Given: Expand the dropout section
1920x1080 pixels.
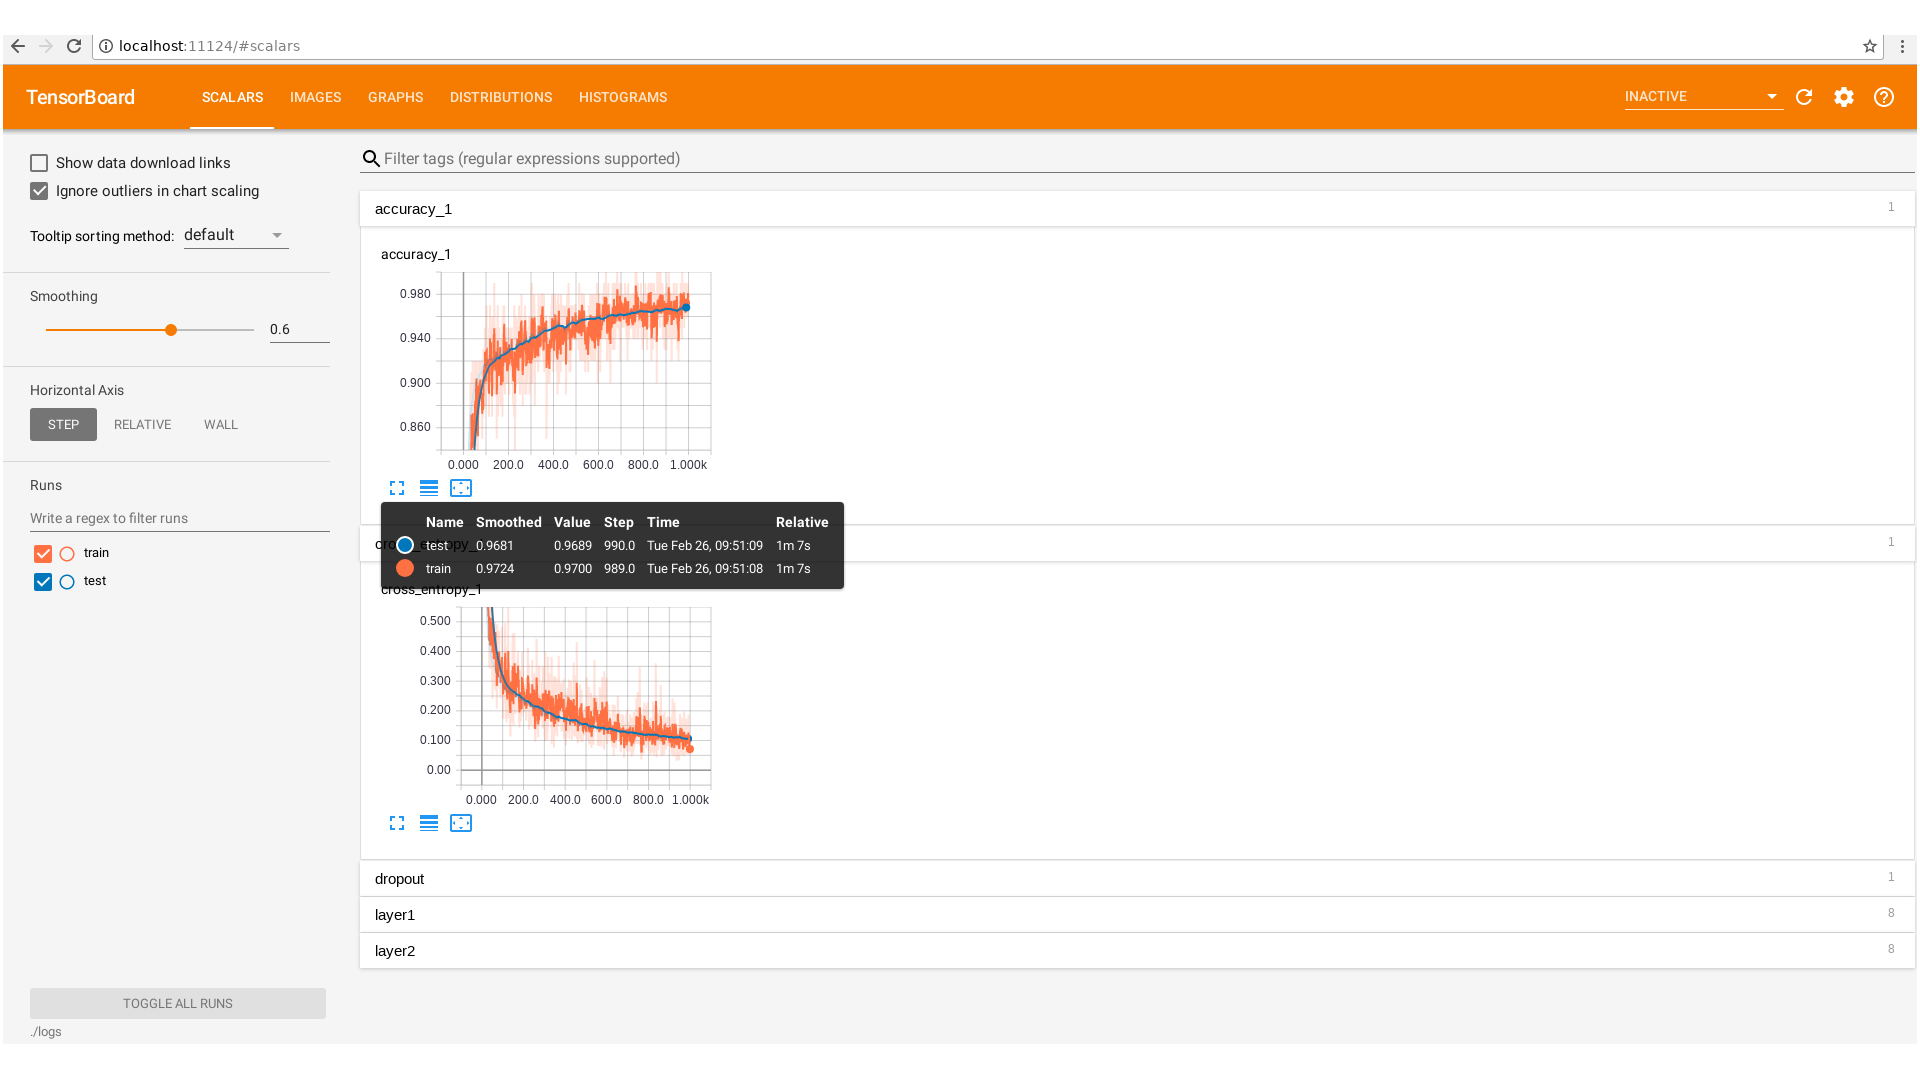Looking at the screenshot, I should tap(400, 879).
